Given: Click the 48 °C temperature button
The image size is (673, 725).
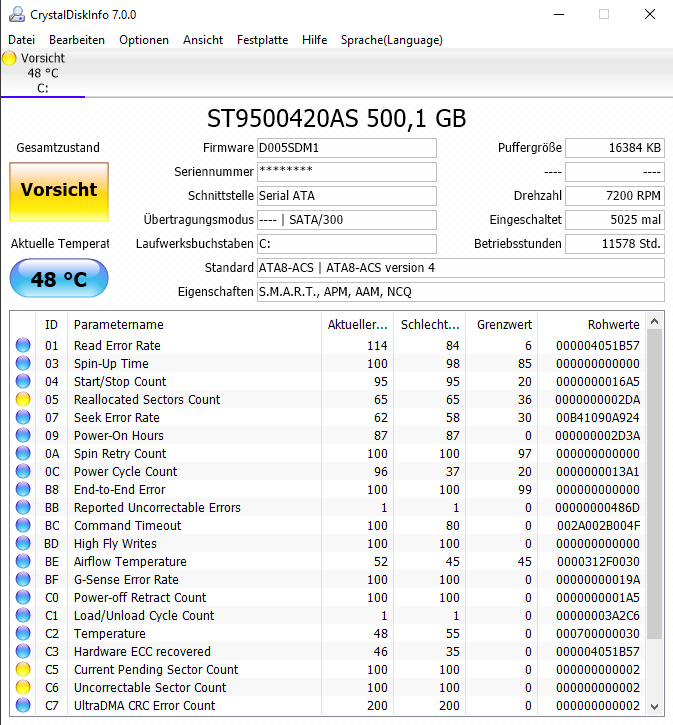Looking at the screenshot, I should (x=59, y=278).
